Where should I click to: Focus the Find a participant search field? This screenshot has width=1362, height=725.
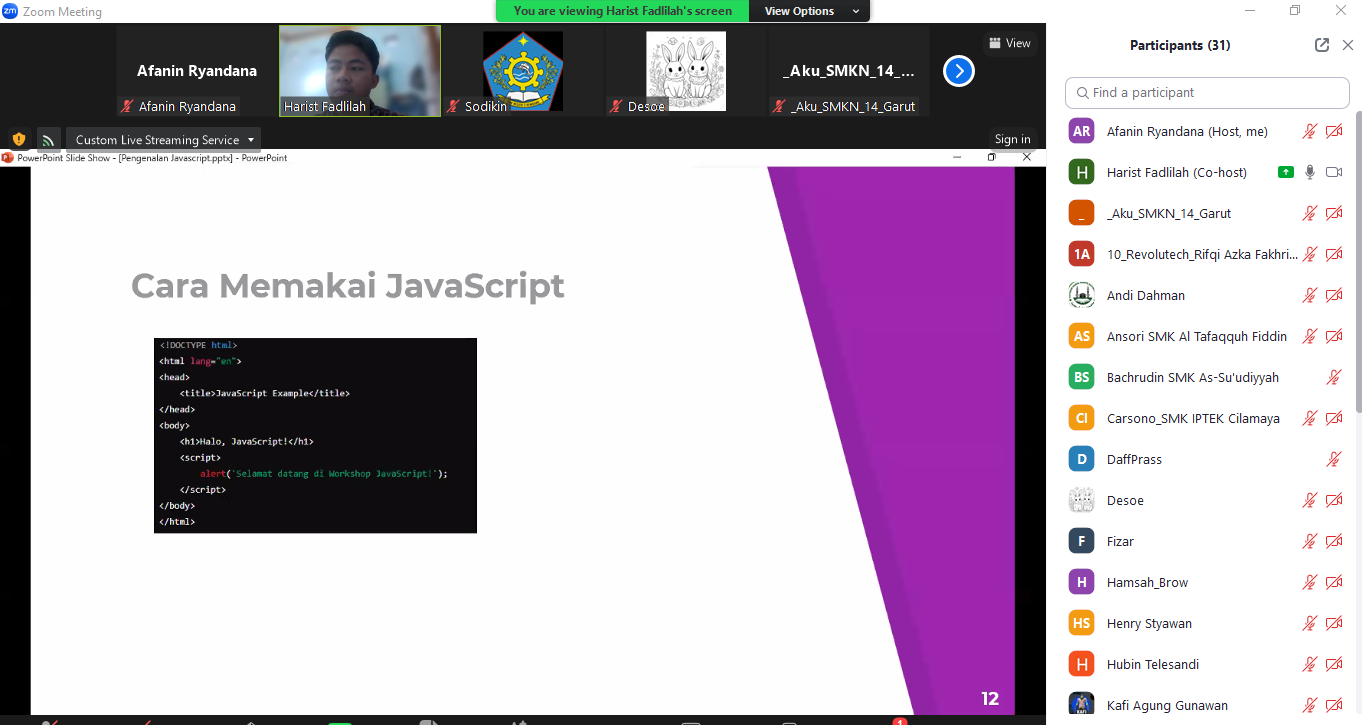click(1207, 92)
